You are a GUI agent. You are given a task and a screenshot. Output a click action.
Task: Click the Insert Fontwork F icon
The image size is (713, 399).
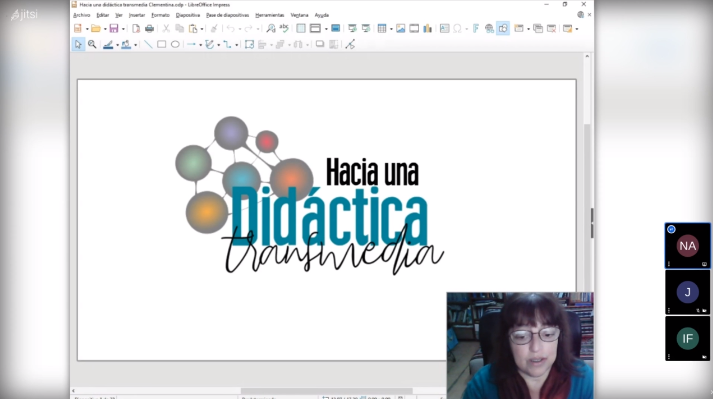click(x=476, y=29)
